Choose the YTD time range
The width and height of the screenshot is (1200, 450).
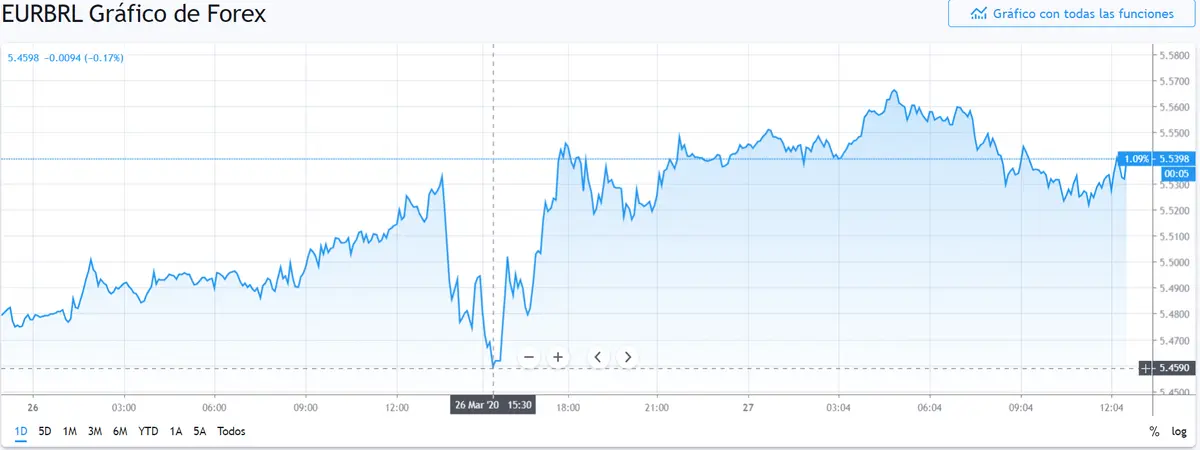pos(148,431)
